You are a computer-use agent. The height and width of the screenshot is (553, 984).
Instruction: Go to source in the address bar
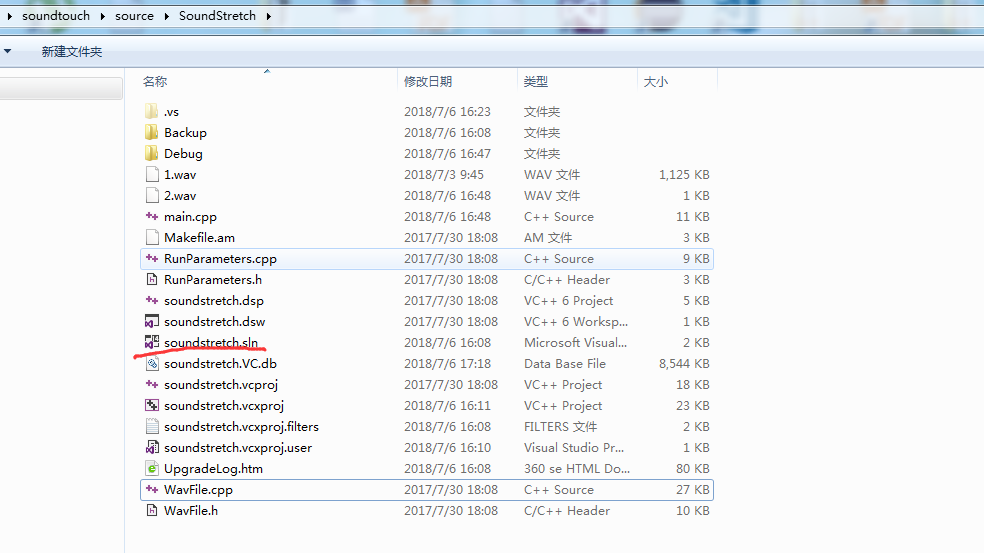click(134, 16)
